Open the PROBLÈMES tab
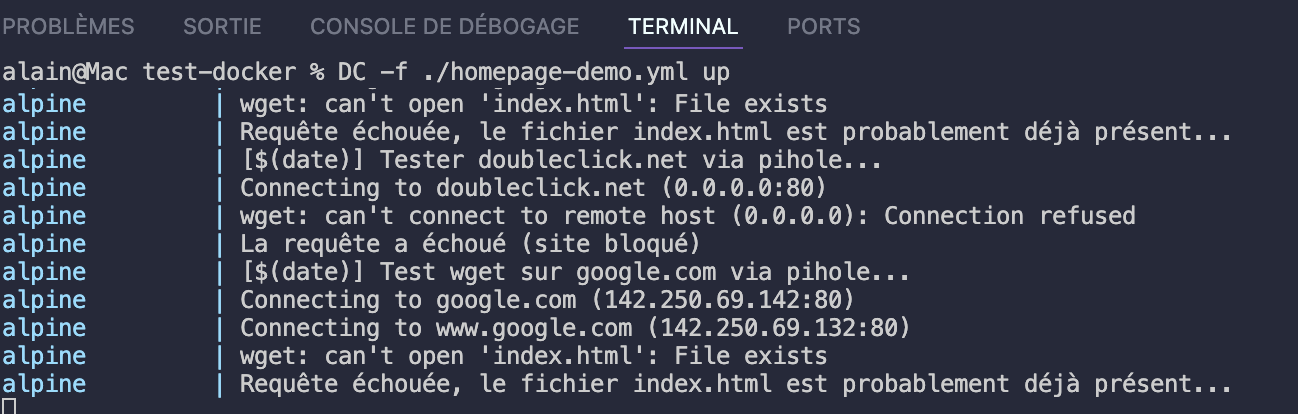The height and width of the screenshot is (414, 1298). 69,27
